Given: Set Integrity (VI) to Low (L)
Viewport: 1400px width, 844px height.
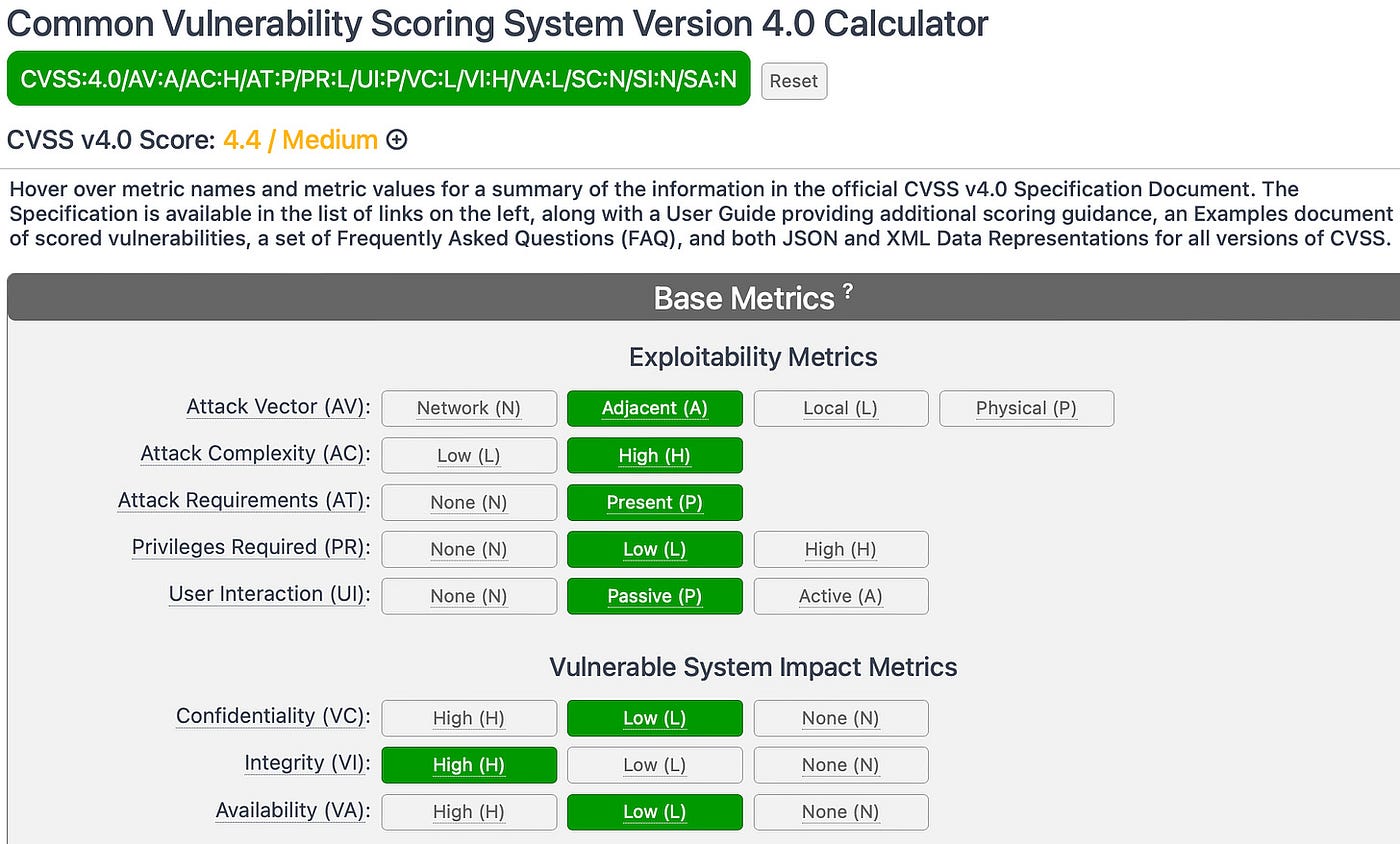Looking at the screenshot, I should point(655,765).
